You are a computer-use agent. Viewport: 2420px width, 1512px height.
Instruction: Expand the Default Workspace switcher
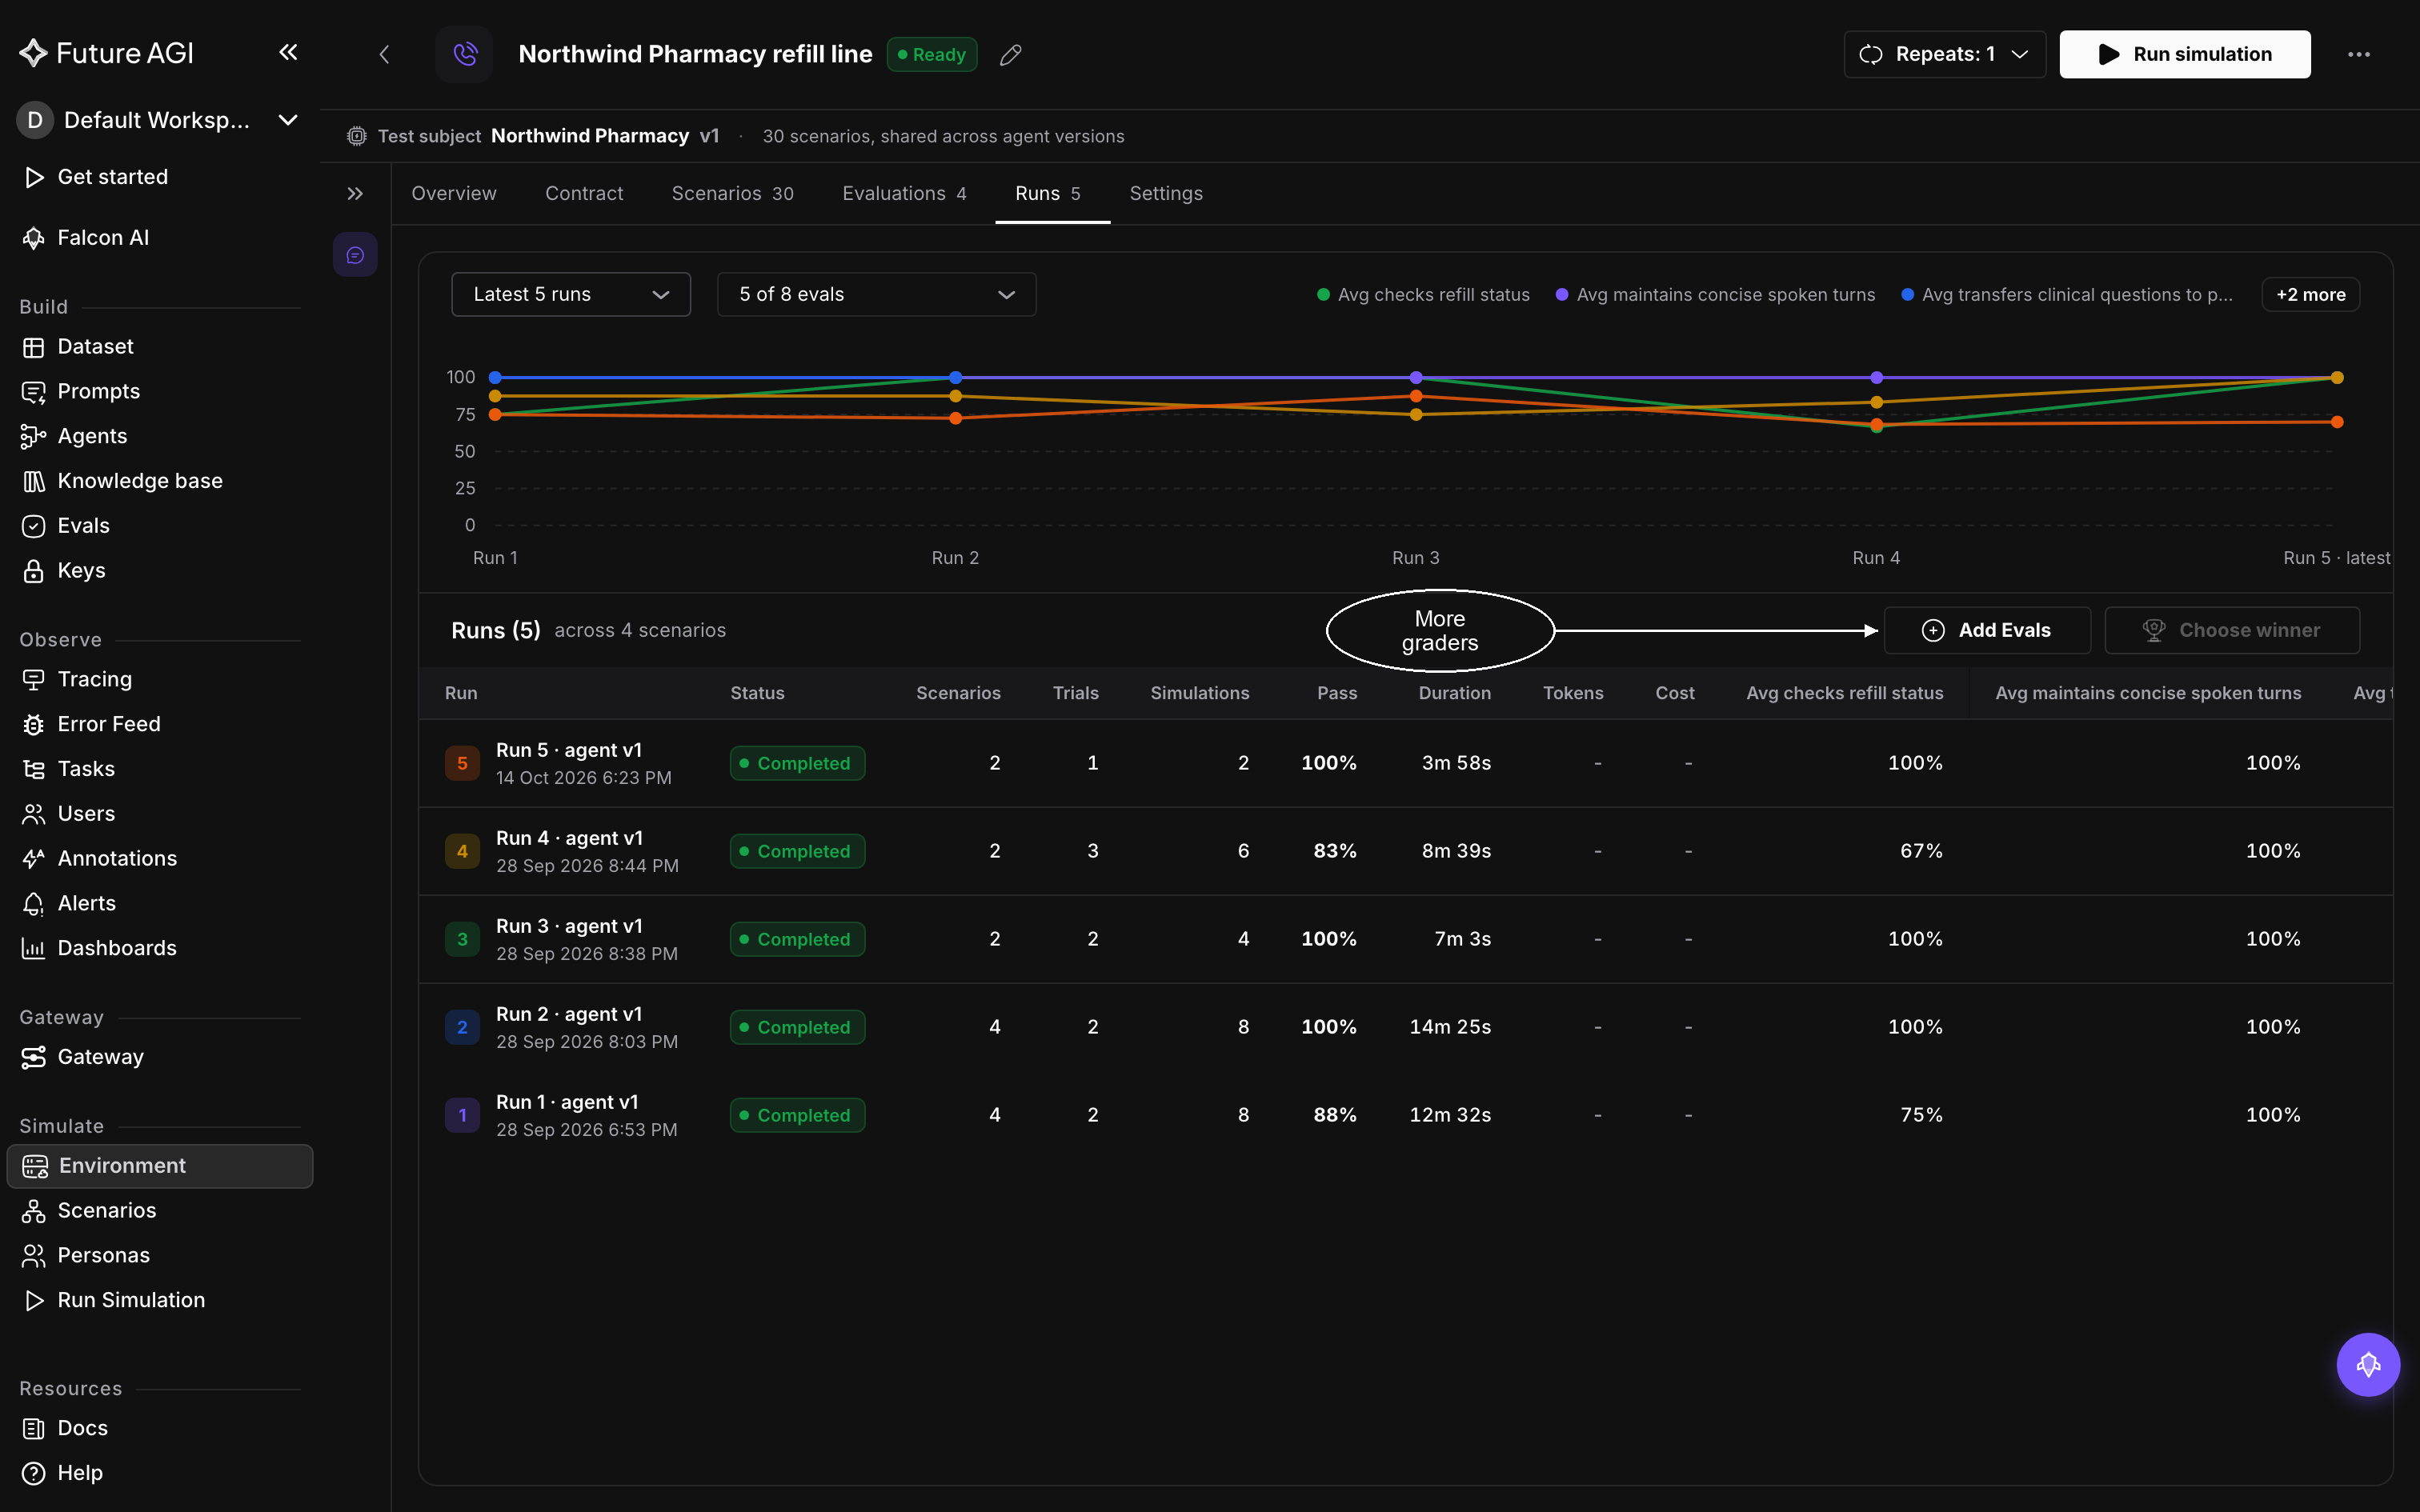(x=160, y=120)
